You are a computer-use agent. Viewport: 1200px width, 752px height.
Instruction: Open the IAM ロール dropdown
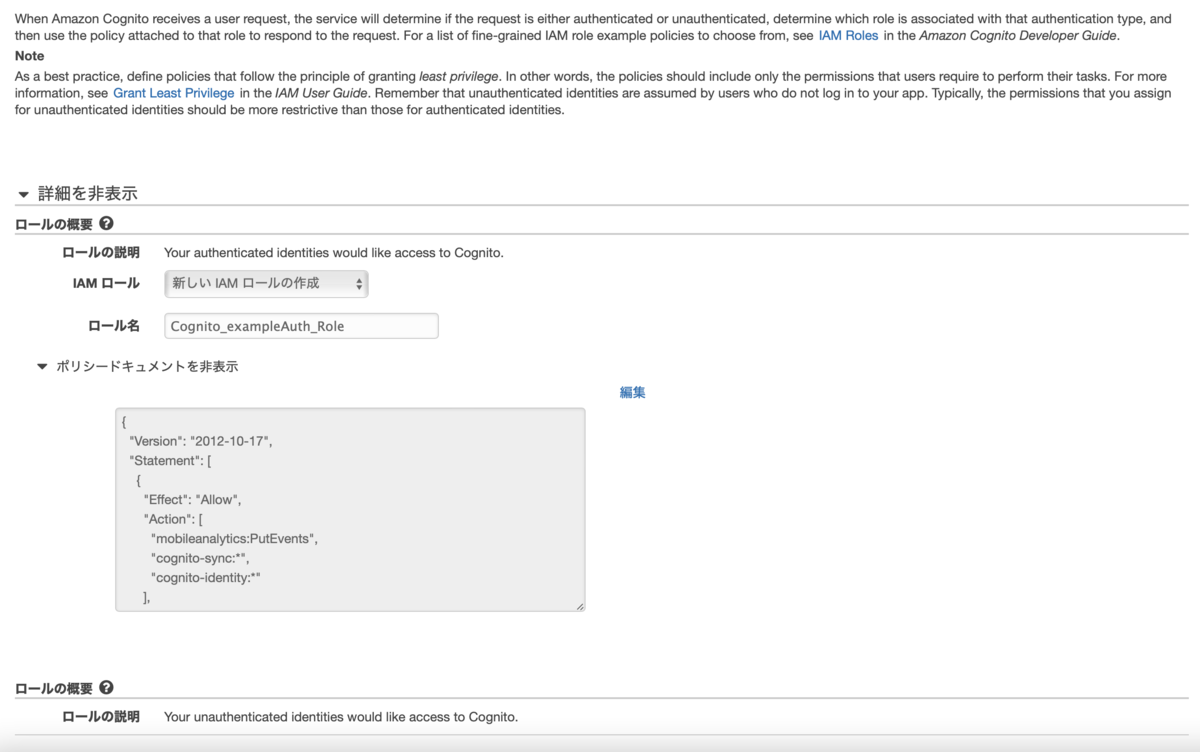click(266, 284)
